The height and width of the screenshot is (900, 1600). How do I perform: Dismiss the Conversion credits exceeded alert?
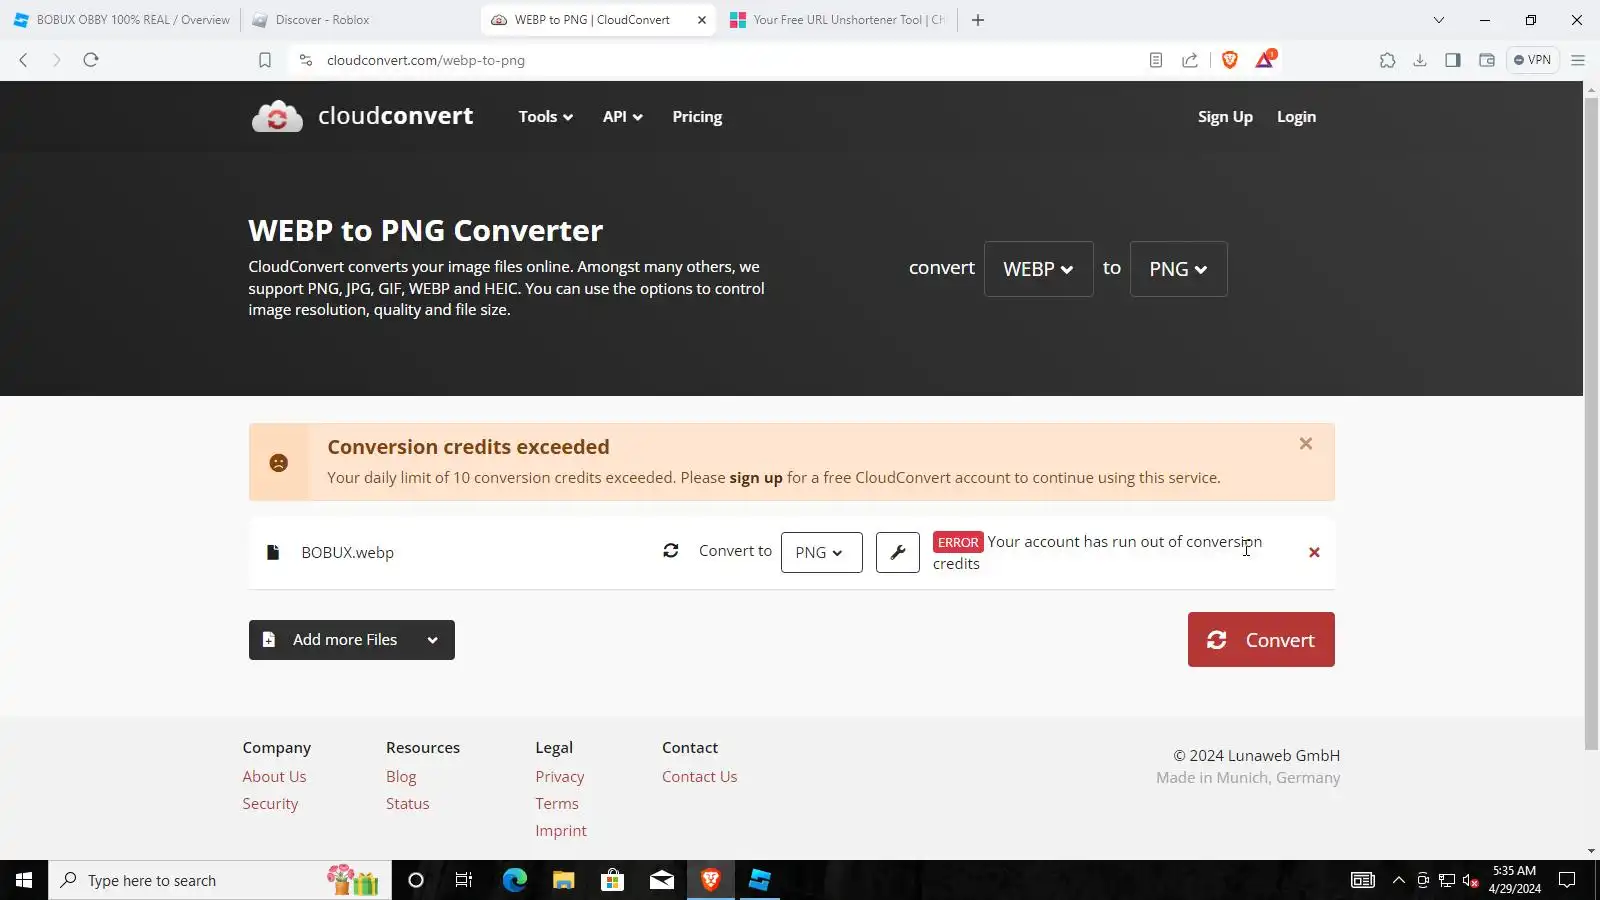tap(1305, 444)
